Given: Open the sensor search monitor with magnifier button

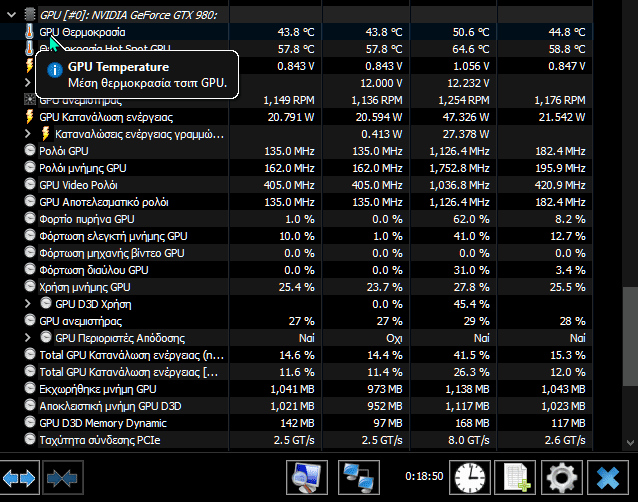Looking at the screenshot, I should pyautogui.click(x=307, y=478).
